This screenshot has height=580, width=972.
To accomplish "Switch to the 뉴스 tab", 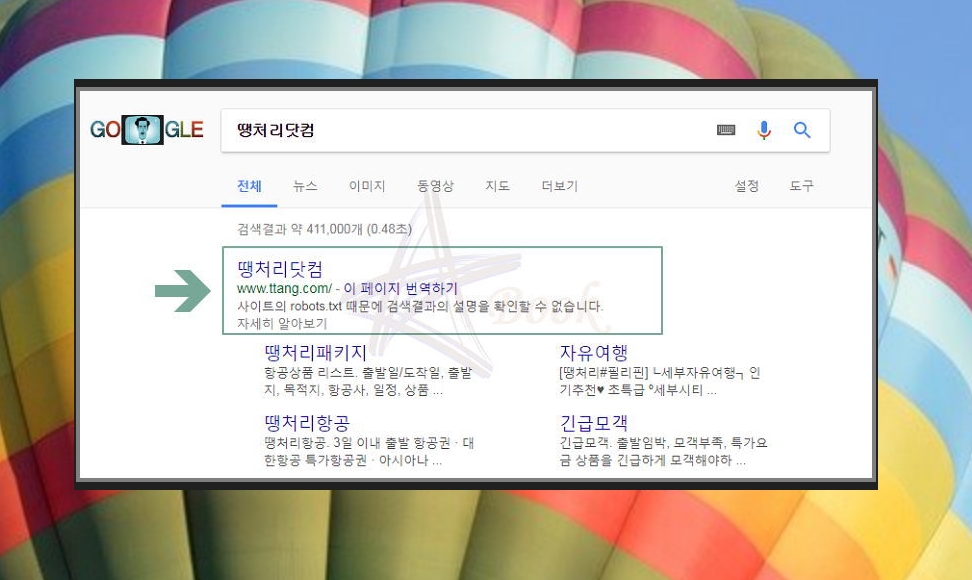I will tap(305, 186).
